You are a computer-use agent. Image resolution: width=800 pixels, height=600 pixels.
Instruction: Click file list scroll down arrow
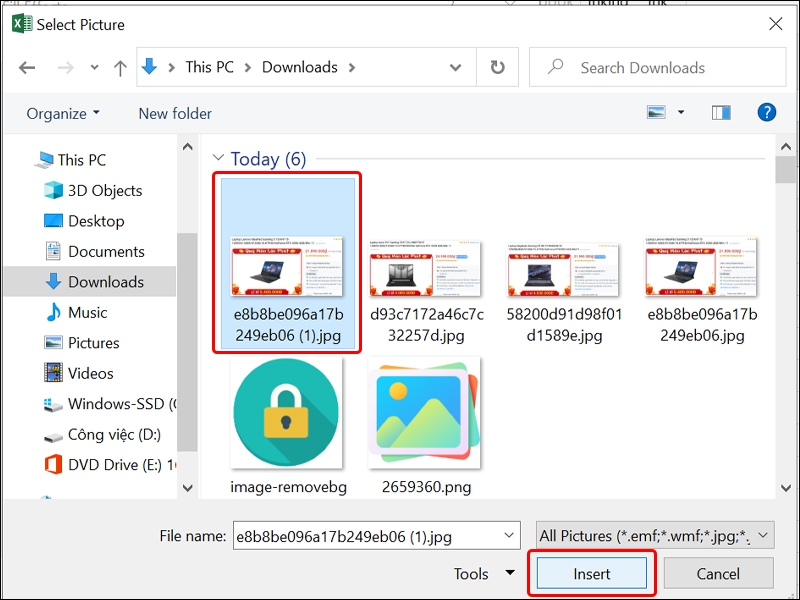tap(786, 488)
